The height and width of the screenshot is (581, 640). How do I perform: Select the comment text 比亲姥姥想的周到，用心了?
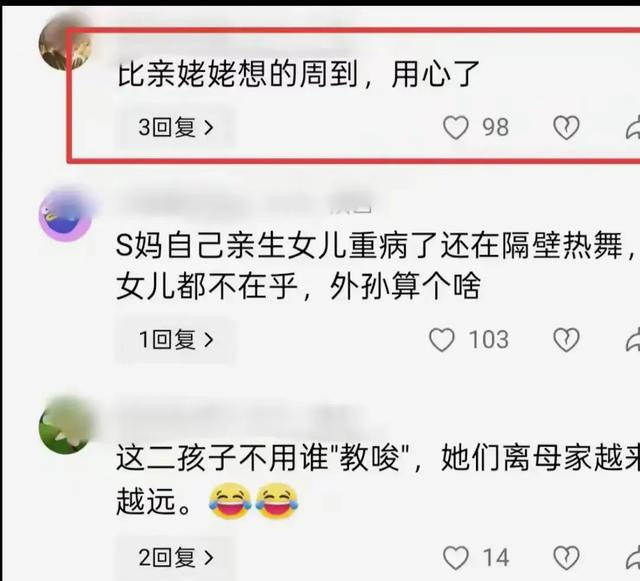click(x=298, y=75)
